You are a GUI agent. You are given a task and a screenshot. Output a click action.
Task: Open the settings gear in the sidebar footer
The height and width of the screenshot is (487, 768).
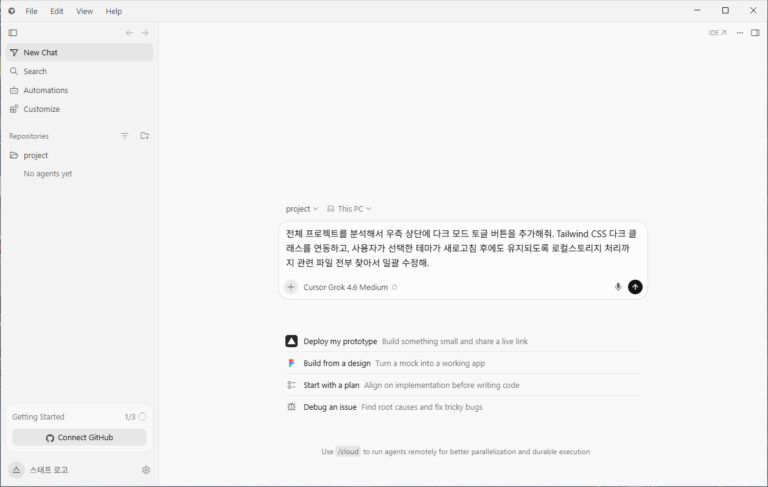(145, 470)
